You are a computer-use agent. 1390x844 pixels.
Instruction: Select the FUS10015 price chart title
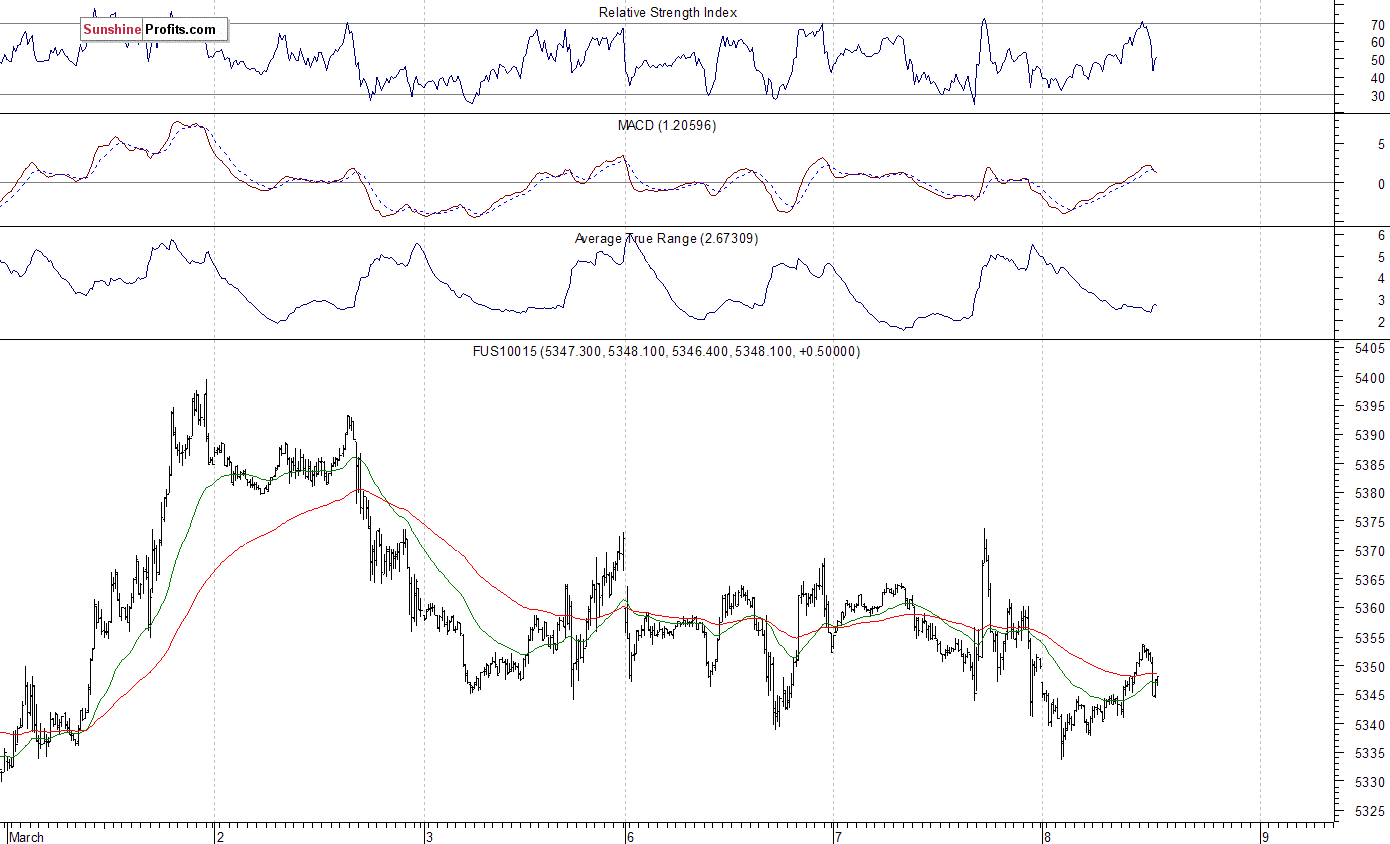click(x=667, y=351)
